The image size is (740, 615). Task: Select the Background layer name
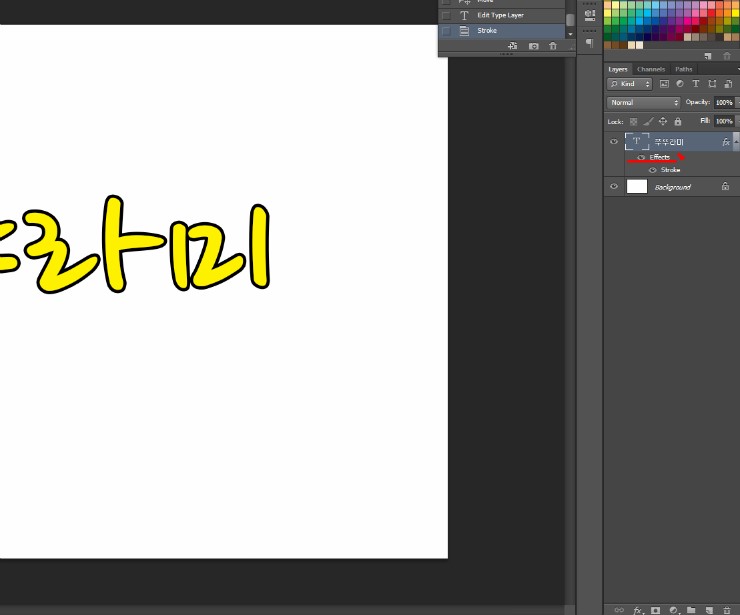point(673,187)
